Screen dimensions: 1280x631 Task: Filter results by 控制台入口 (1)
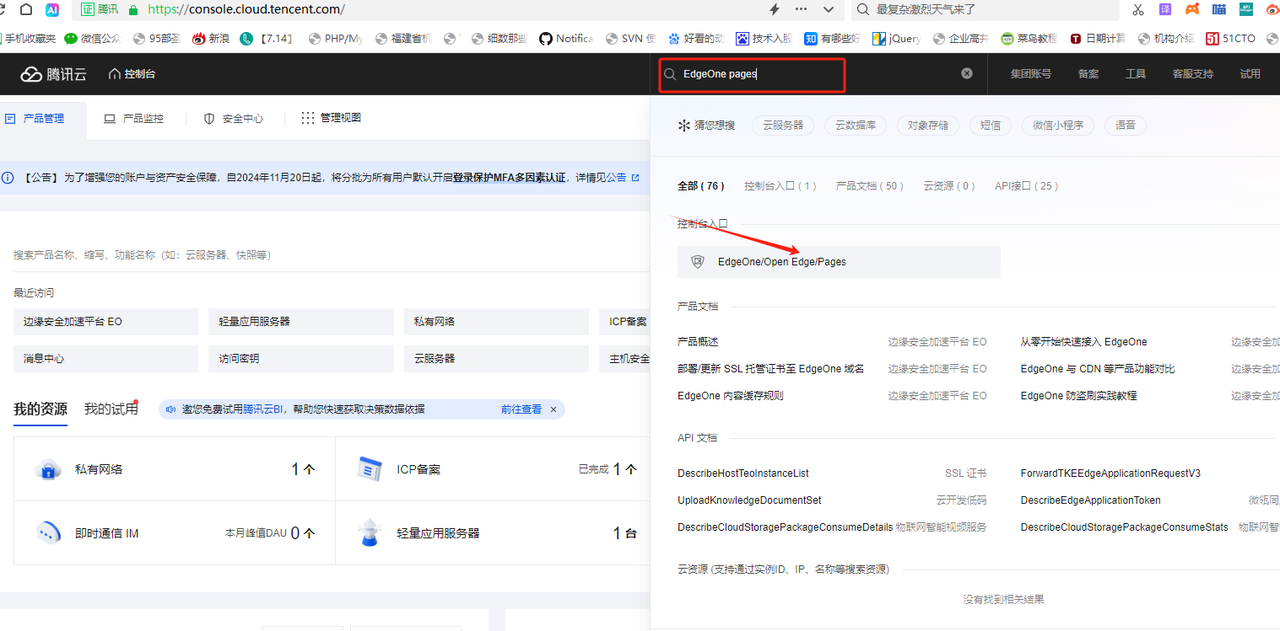pos(780,186)
